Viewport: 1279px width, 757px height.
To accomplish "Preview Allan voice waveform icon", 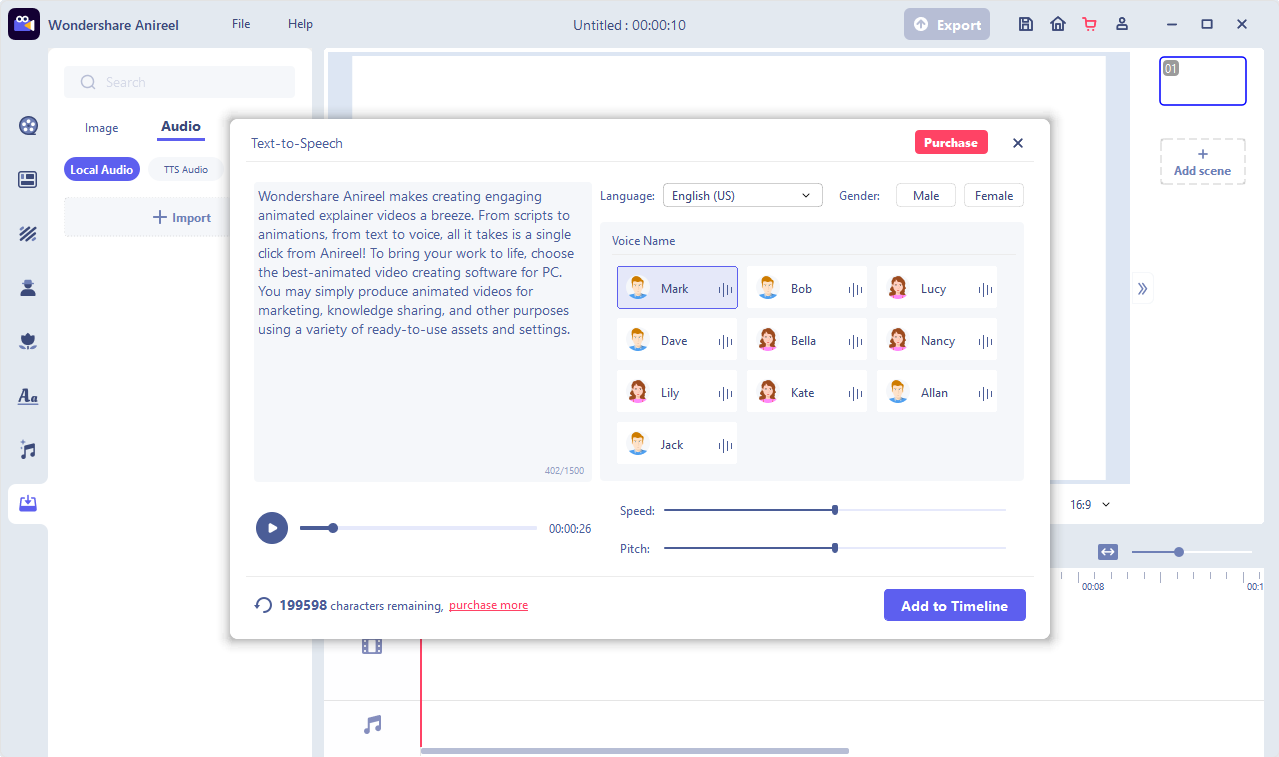I will (985, 393).
